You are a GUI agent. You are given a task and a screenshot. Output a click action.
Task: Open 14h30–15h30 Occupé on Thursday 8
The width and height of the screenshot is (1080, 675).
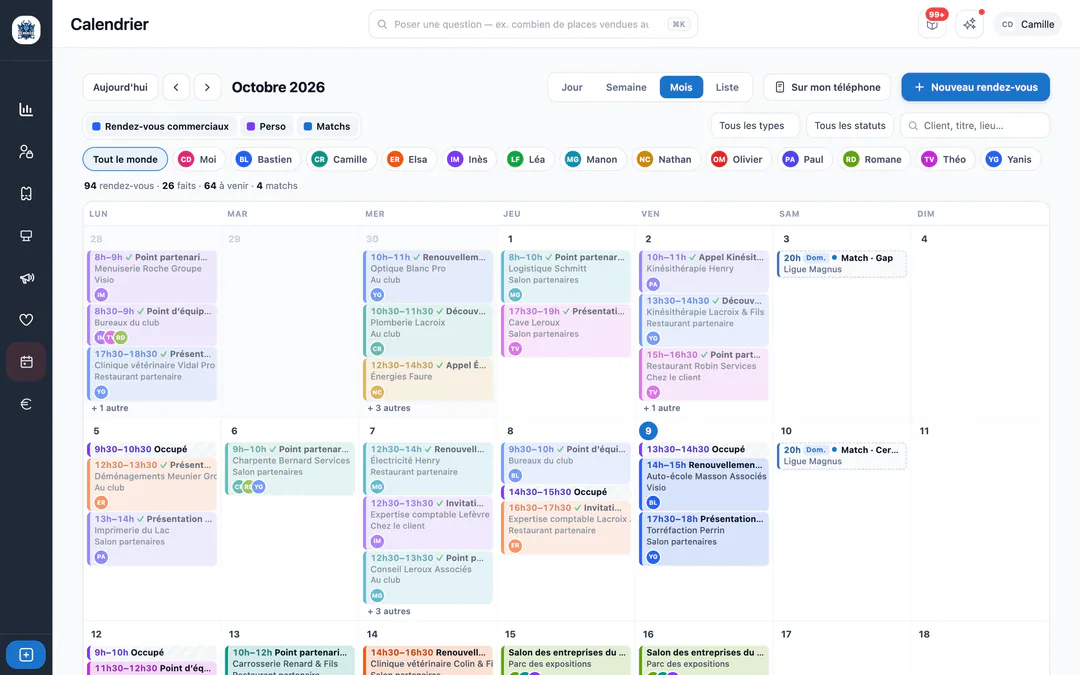coord(565,492)
